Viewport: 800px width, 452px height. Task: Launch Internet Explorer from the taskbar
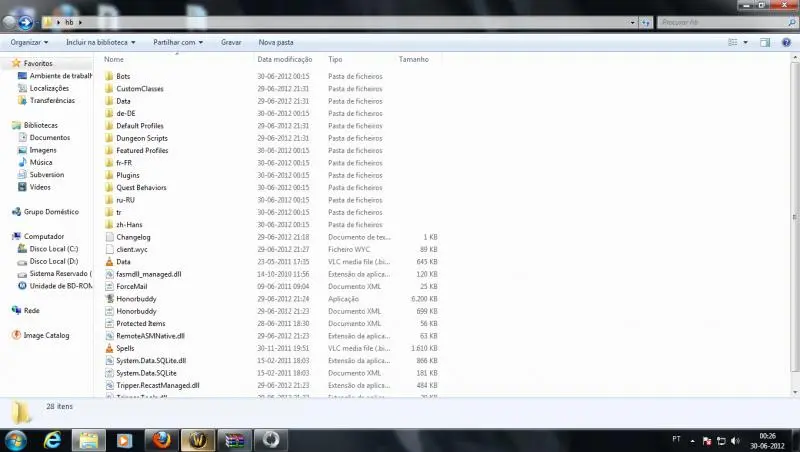tap(53, 438)
